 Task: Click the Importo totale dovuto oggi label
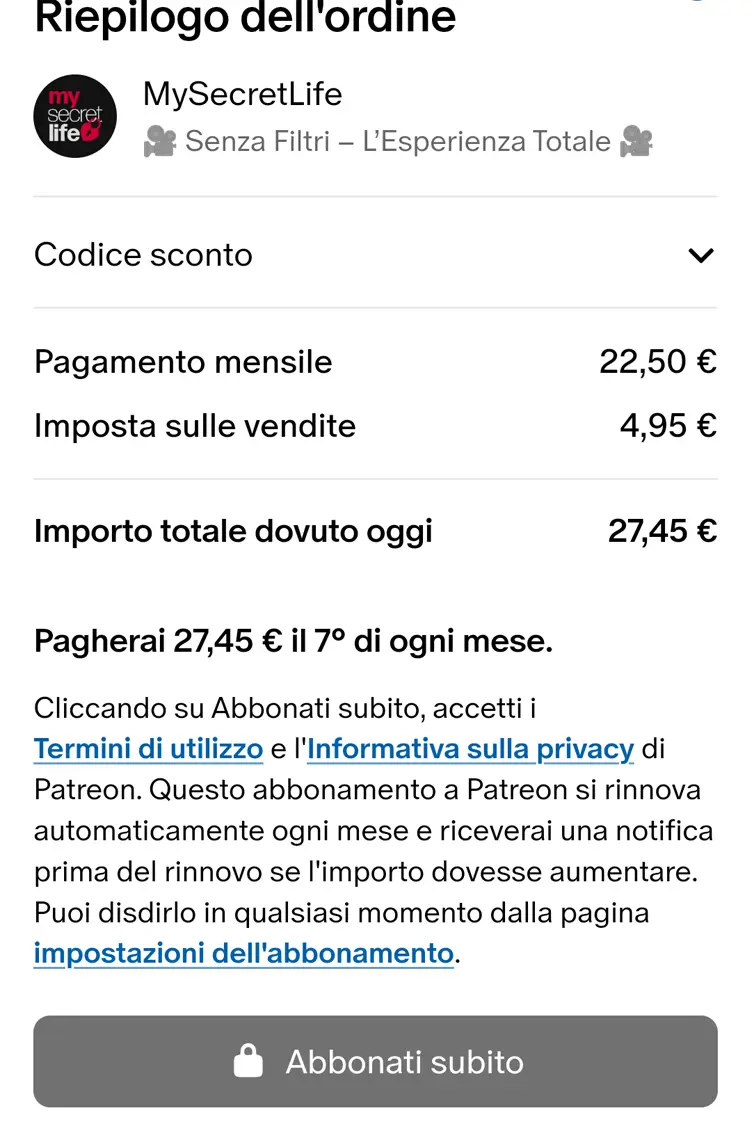(233, 531)
